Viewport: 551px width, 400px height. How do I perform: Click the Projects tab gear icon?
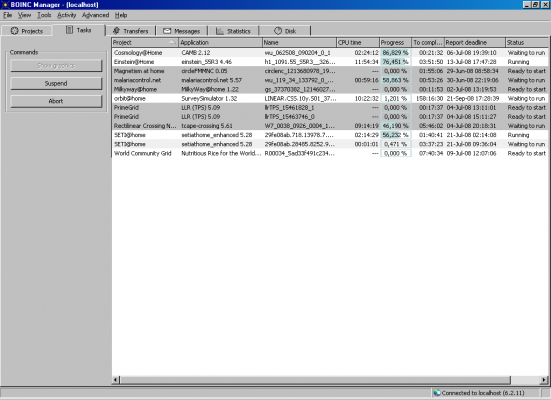[x=14, y=31]
